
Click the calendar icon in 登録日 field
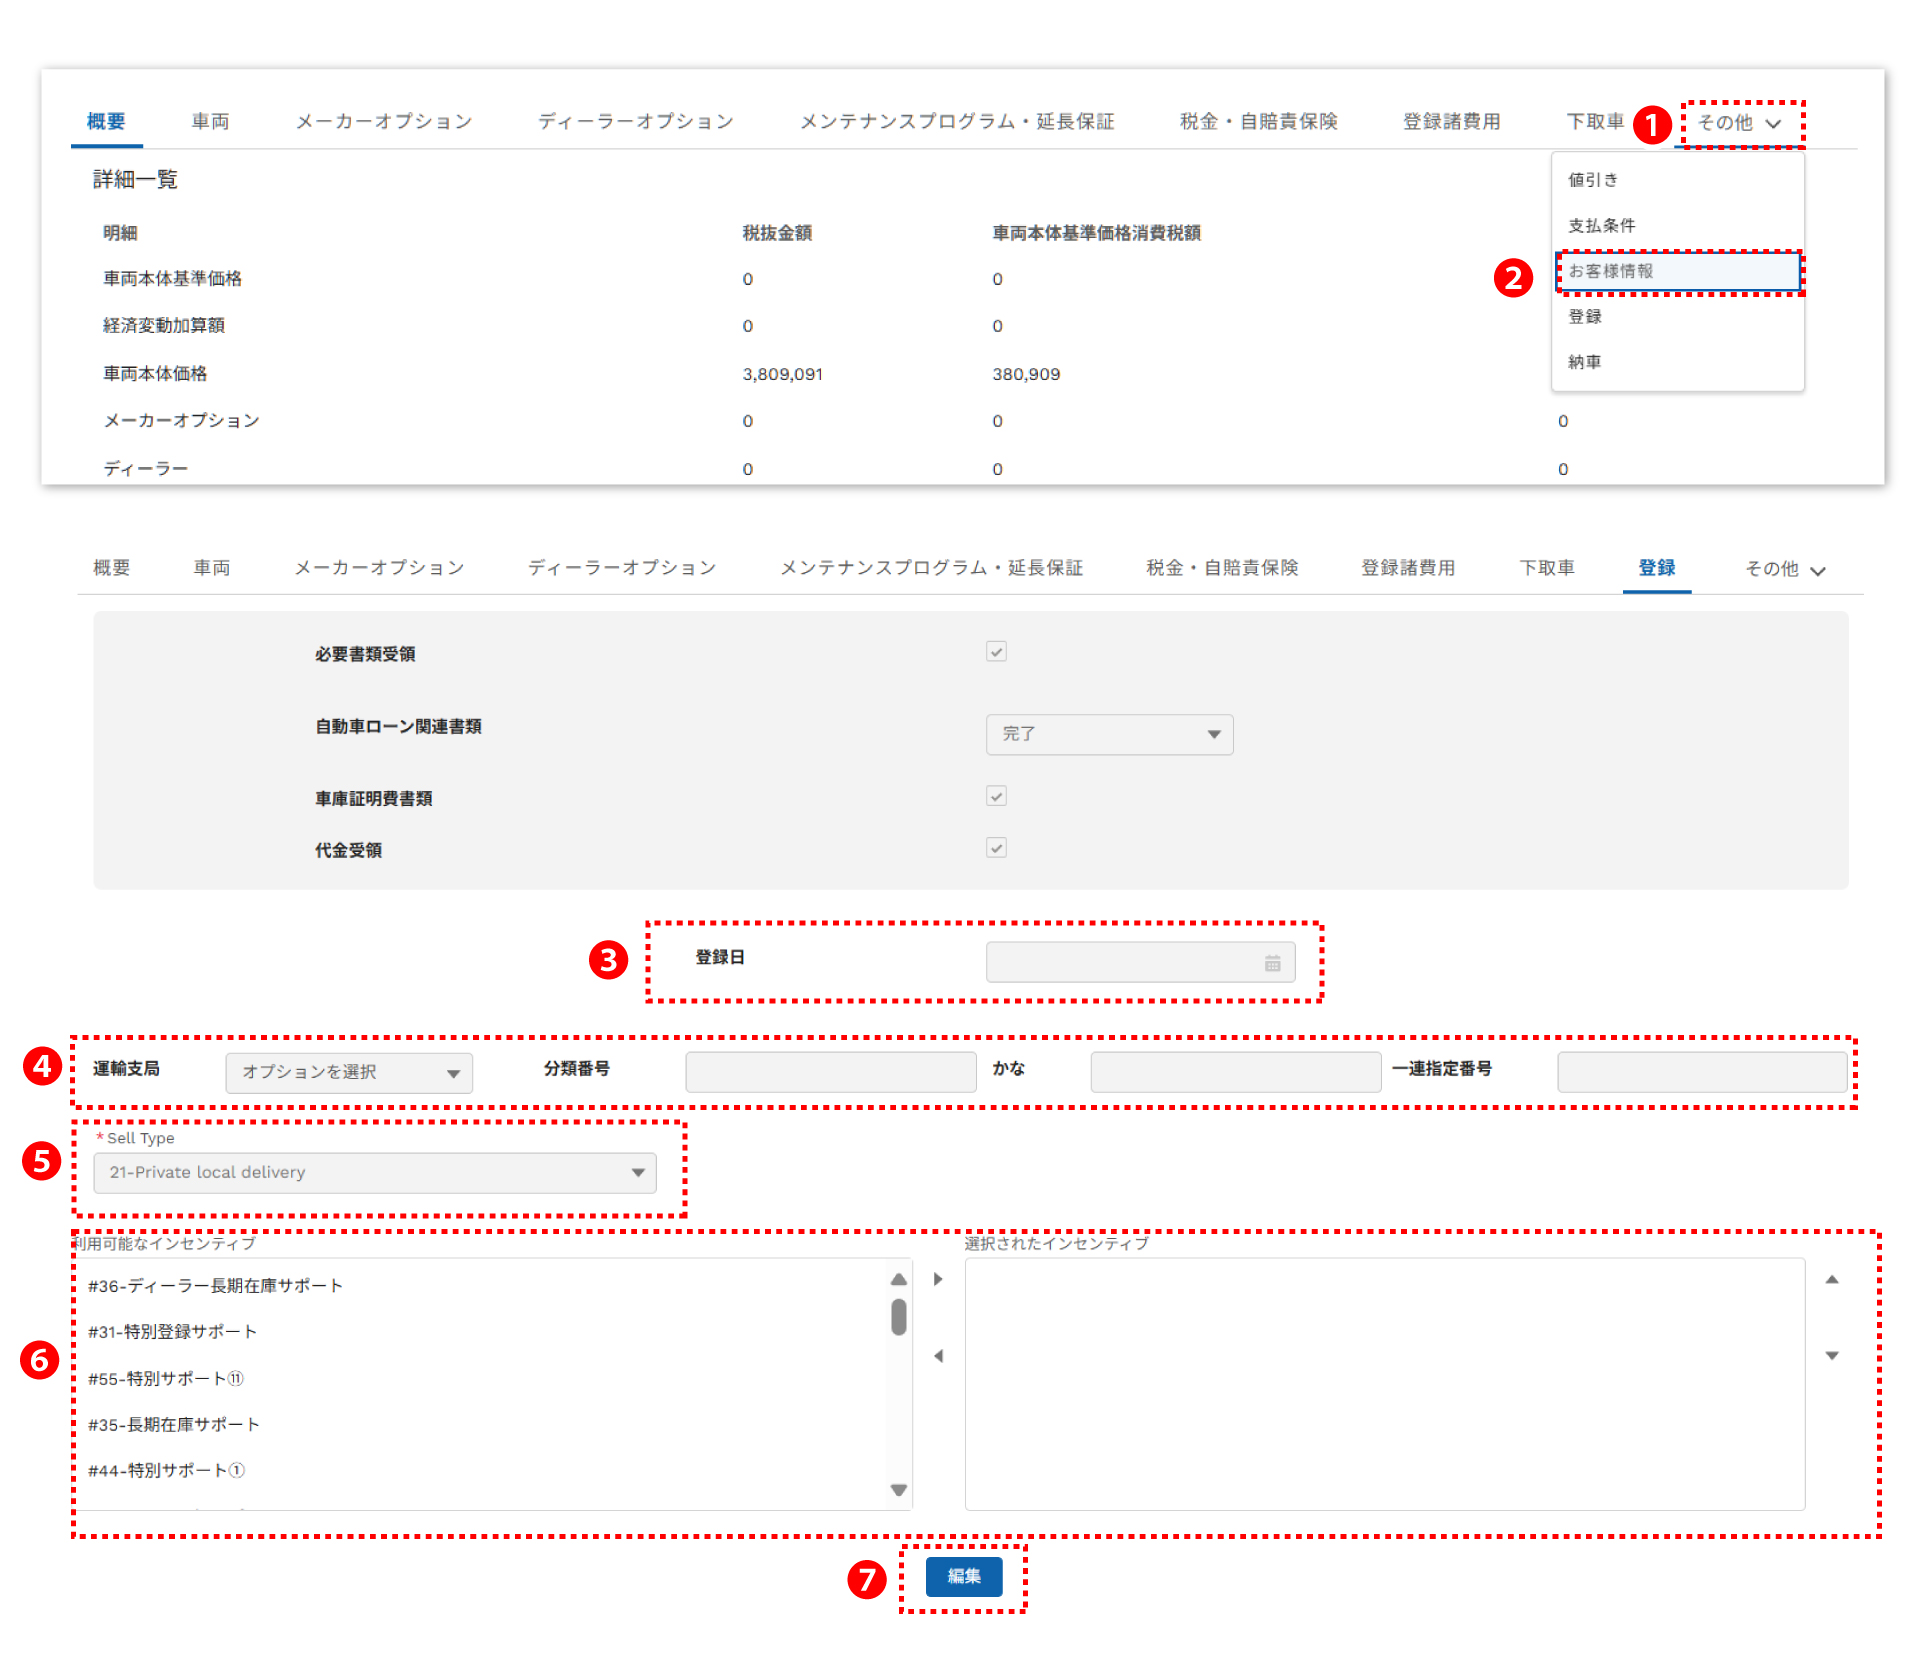(x=1272, y=963)
